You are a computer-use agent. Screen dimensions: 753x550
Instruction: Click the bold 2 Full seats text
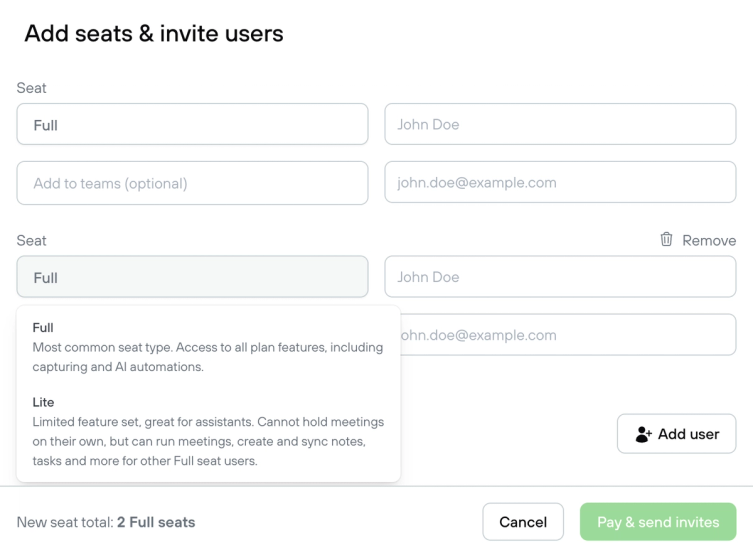(x=156, y=522)
